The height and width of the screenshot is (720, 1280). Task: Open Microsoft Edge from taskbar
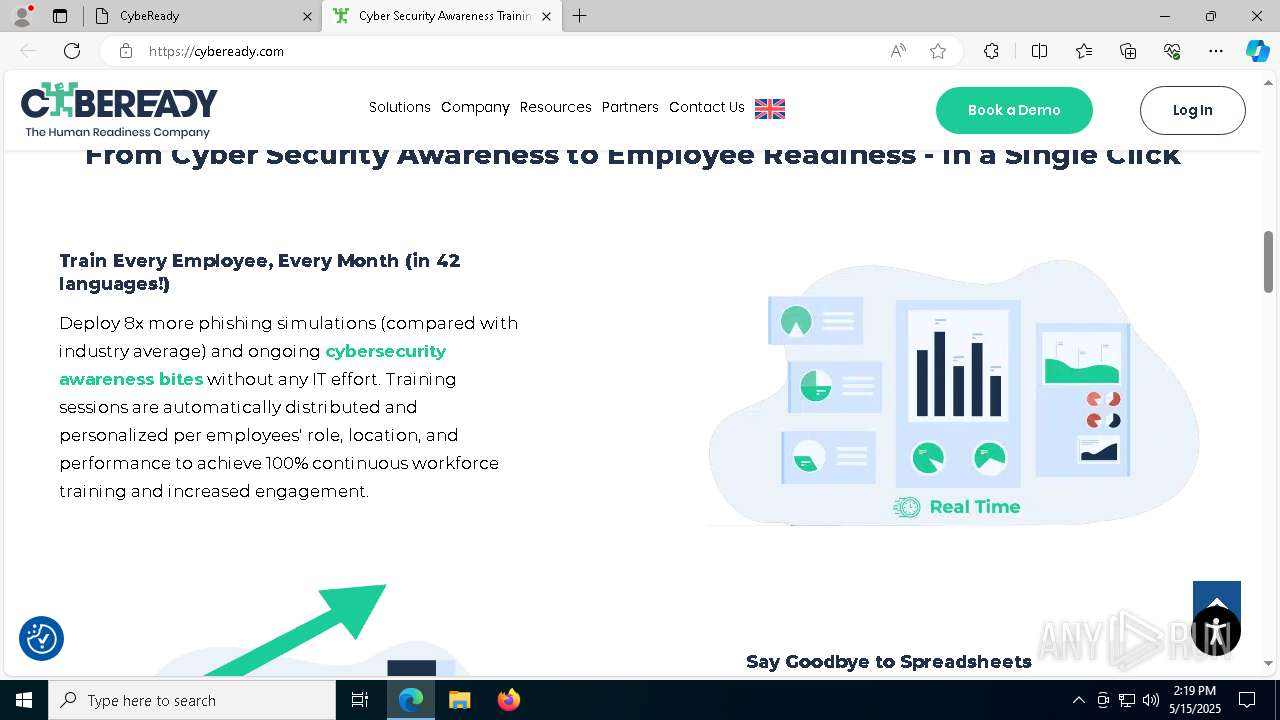tap(411, 700)
